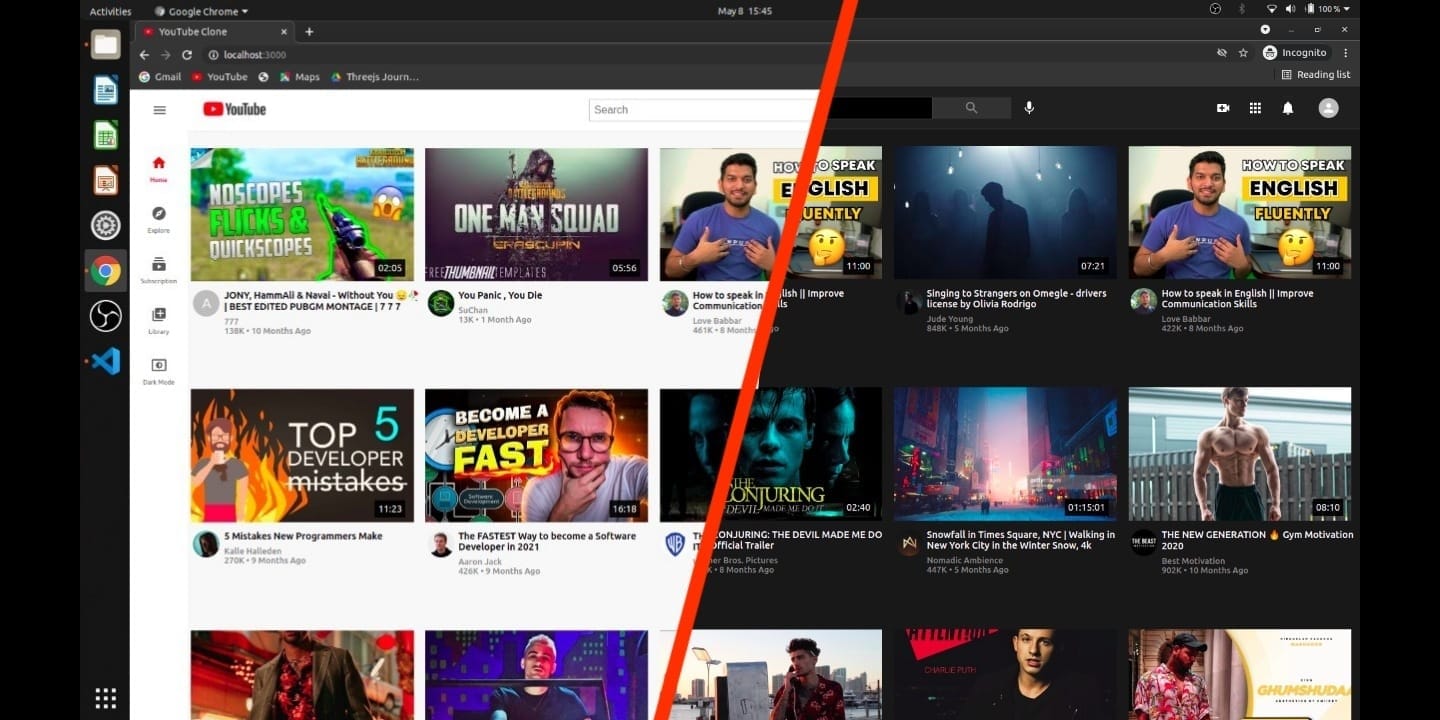
Task: Select the YouTube Clone tab
Action: pyautogui.click(x=215, y=32)
